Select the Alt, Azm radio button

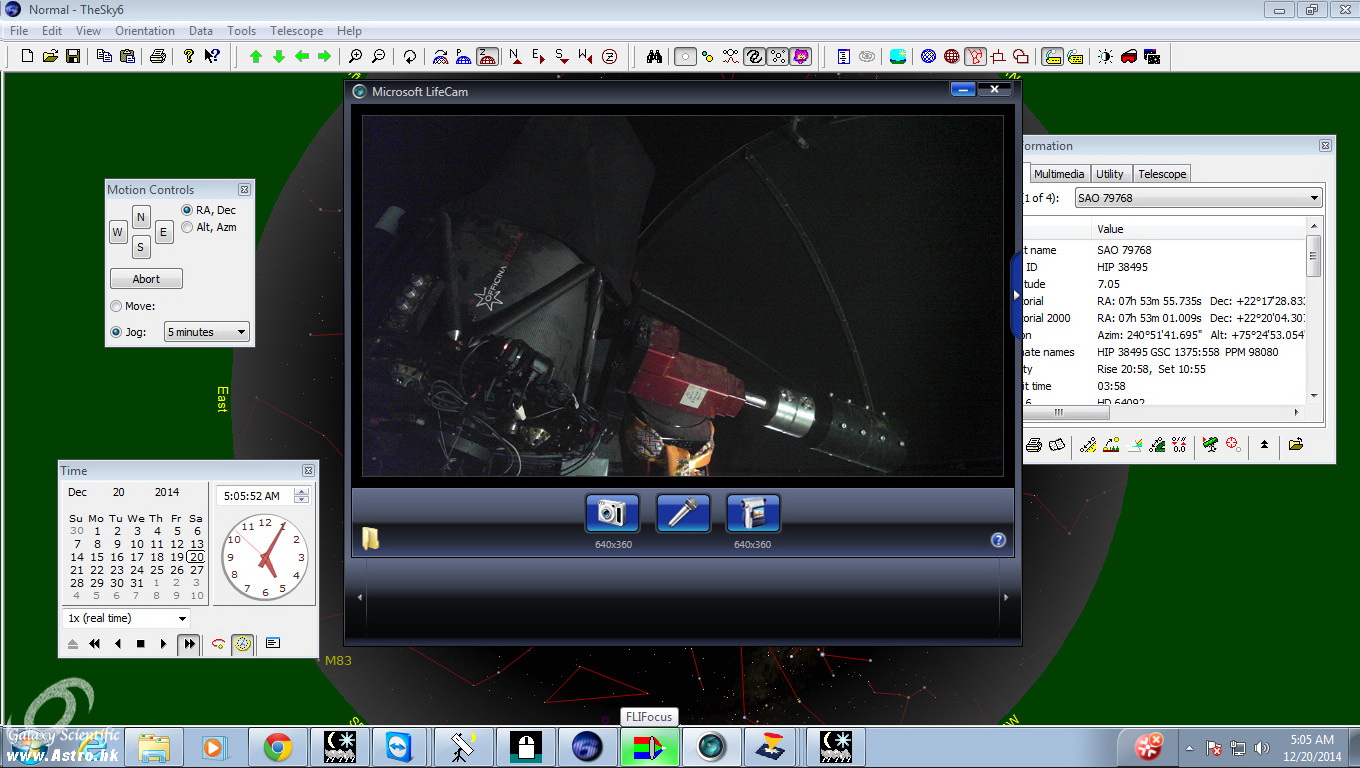point(187,227)
